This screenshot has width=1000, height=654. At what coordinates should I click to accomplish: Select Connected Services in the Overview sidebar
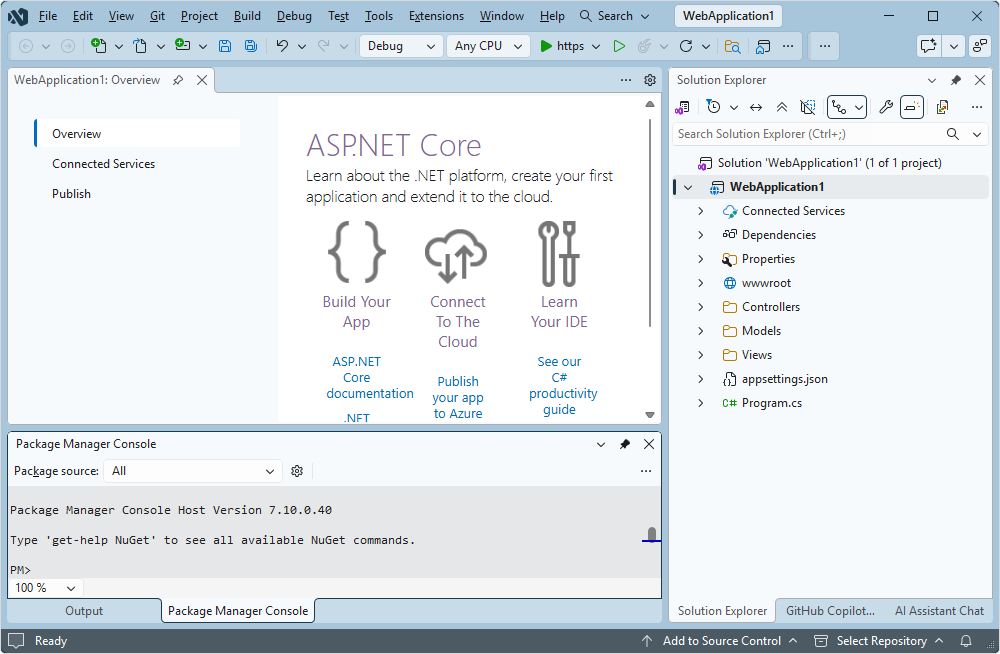(103, 164)
